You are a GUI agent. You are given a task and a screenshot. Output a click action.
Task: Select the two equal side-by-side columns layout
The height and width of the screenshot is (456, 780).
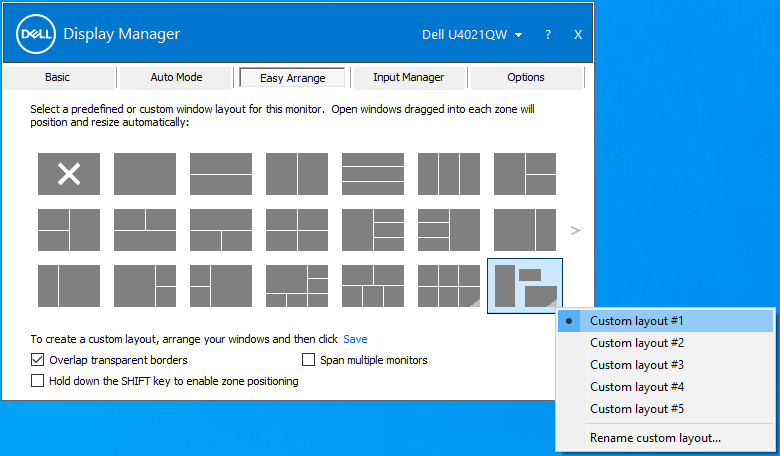tap(297, 174)
